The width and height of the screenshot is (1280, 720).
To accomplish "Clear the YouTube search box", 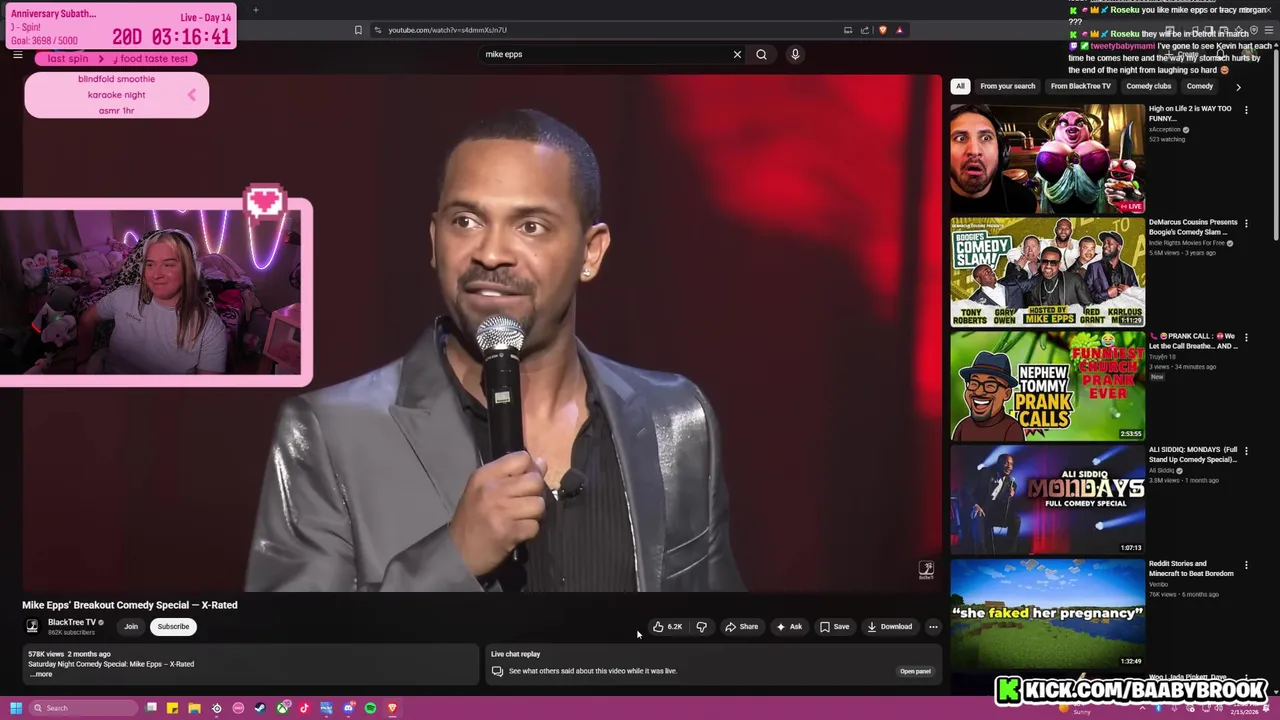I will click(737, 54).
